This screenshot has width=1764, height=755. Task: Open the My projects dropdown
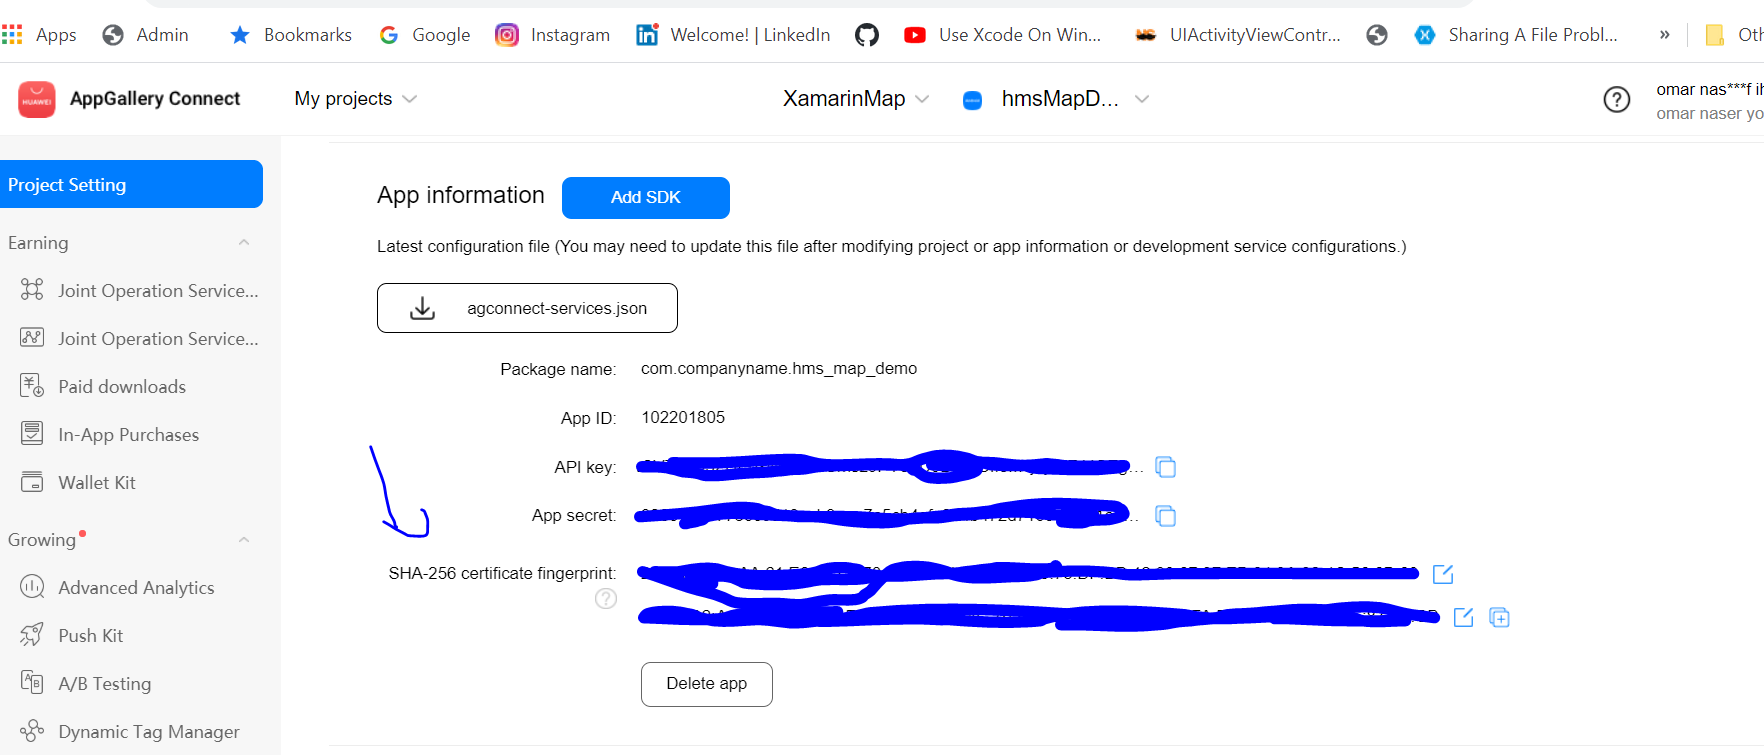pos(355,99)
